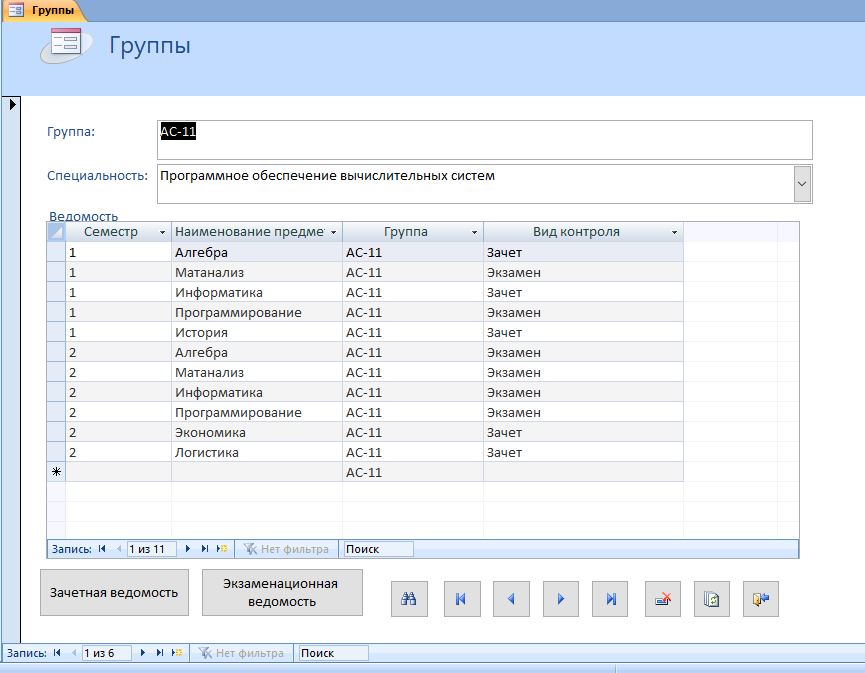The image size is (865, 673).
Task: Click the История cell
Action: coord(257,333)
